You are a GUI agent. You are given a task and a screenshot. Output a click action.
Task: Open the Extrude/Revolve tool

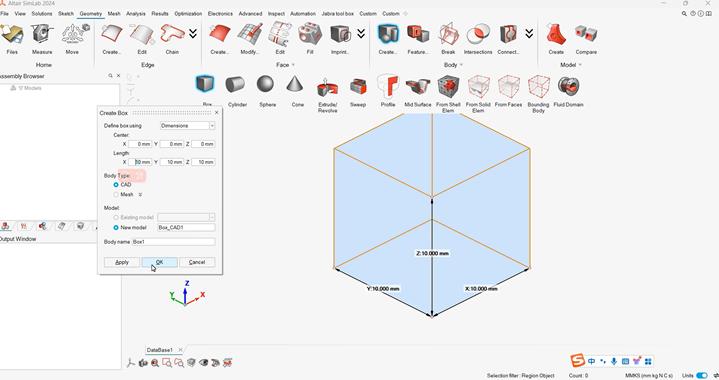[327, 87]
